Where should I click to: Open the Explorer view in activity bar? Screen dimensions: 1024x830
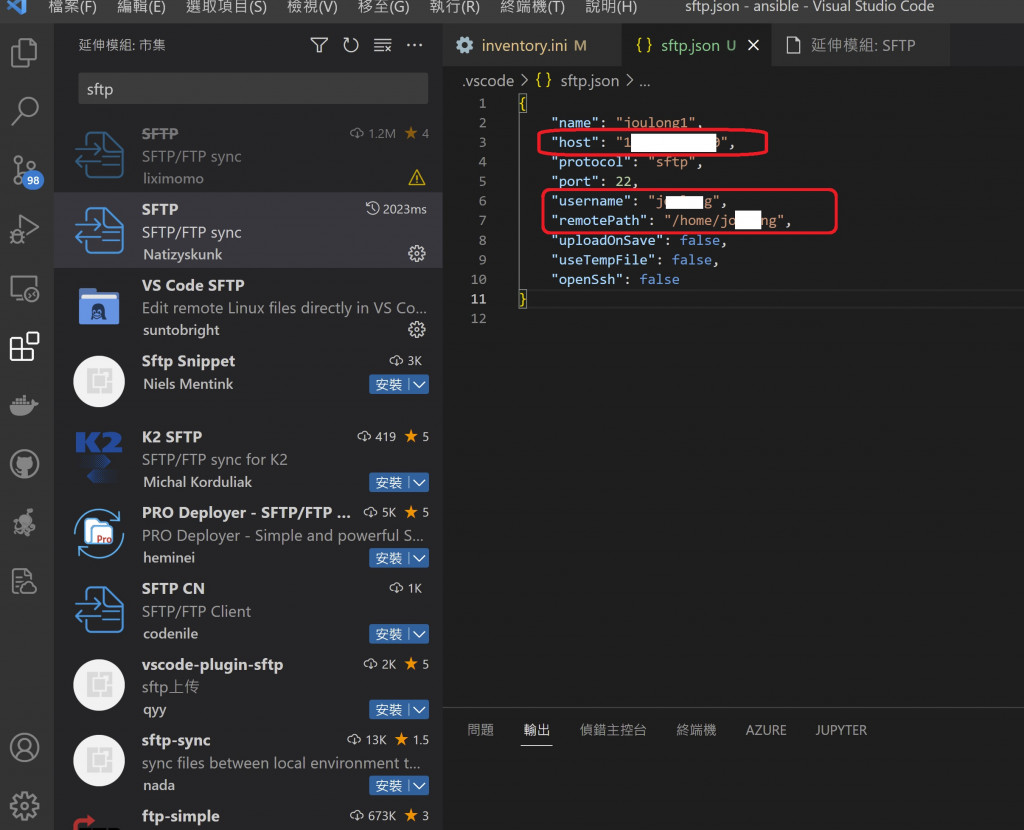[25, 53]
